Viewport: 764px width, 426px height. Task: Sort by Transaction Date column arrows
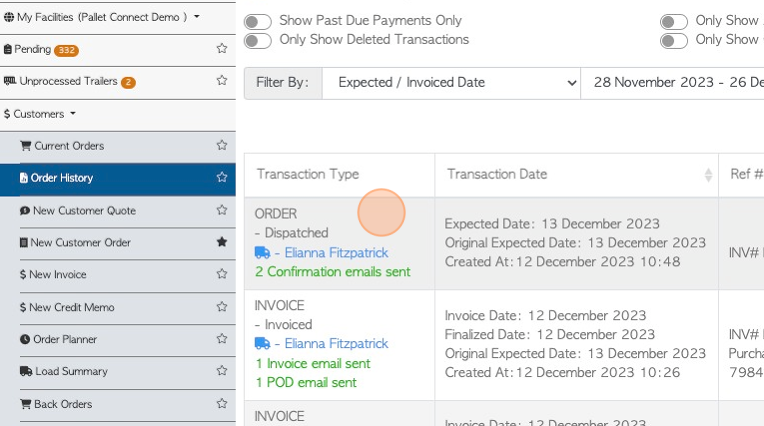pos(708,175)
